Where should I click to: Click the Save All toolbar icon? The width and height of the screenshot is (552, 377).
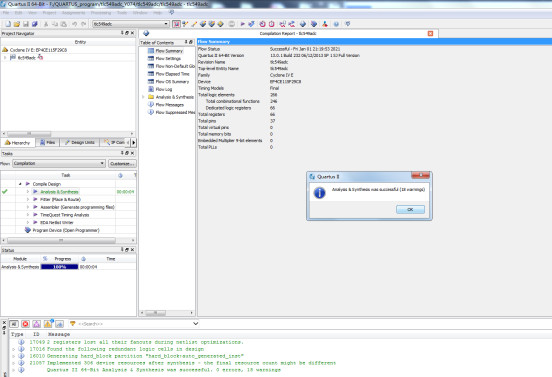[x=34, y=24]
